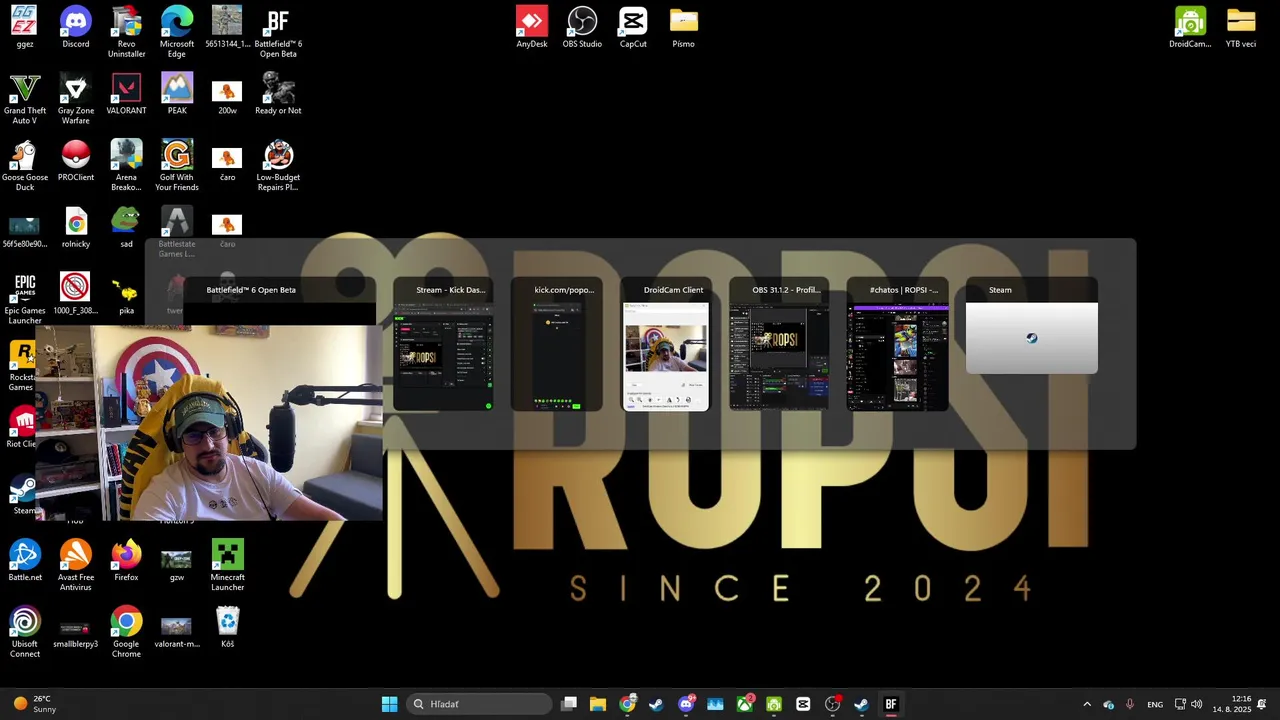Select the rolnicky Chrome shortcut
This screenshot has width=1280, height=720.
(x=75, y=228)
